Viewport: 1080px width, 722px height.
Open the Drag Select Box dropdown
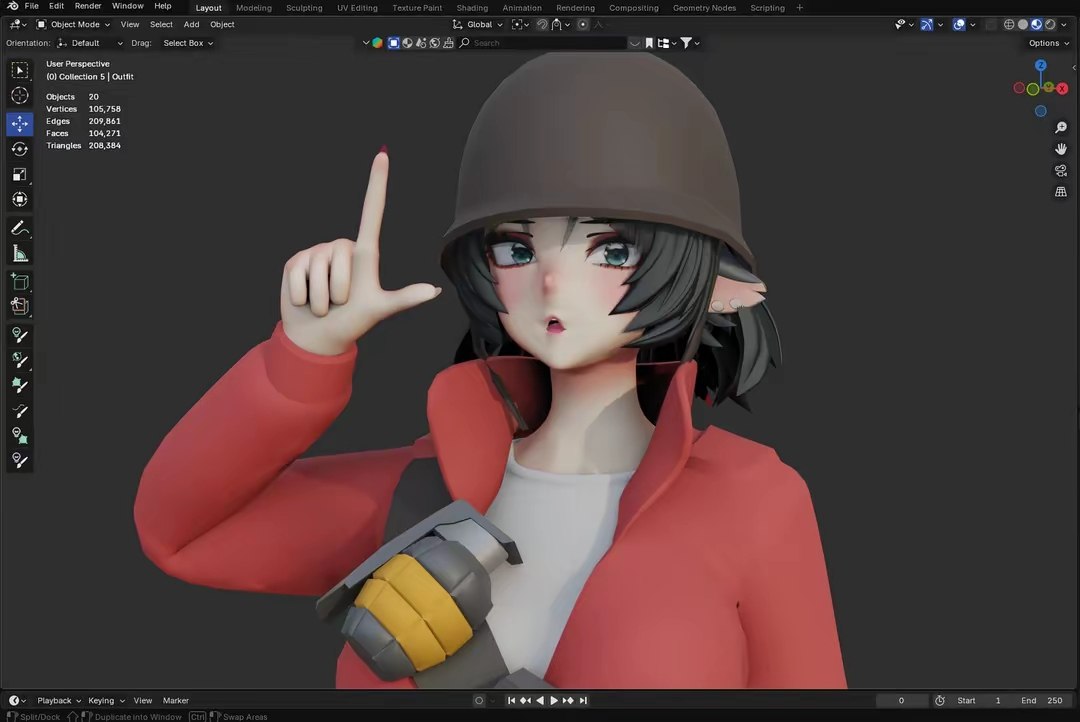click(x=188, y=43)
